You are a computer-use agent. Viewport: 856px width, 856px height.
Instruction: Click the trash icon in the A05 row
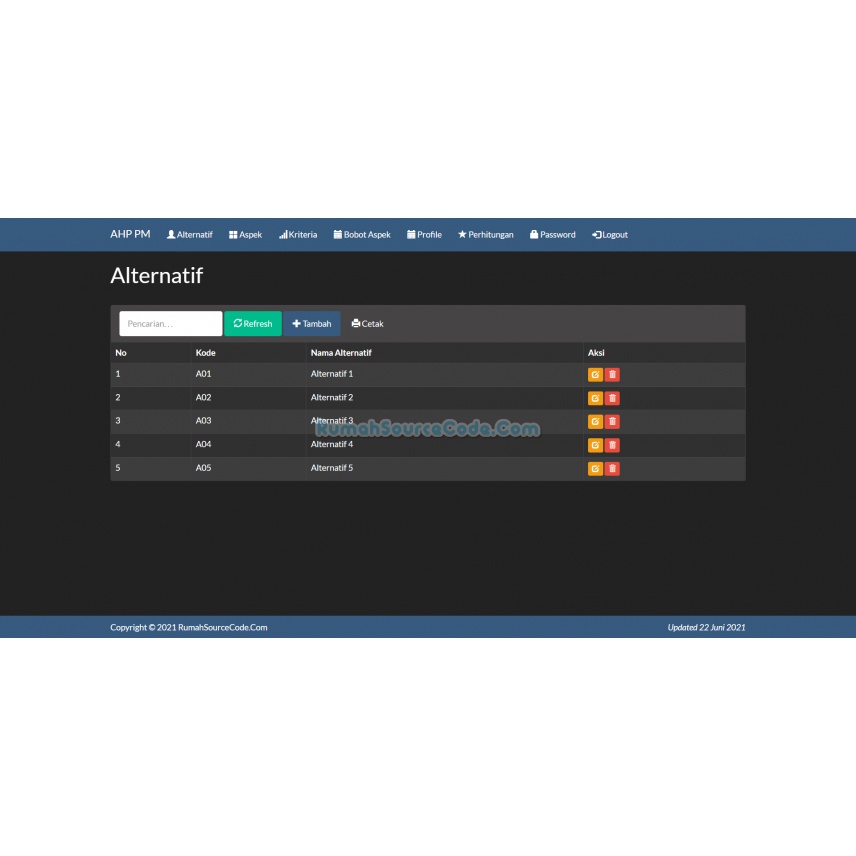612,468
